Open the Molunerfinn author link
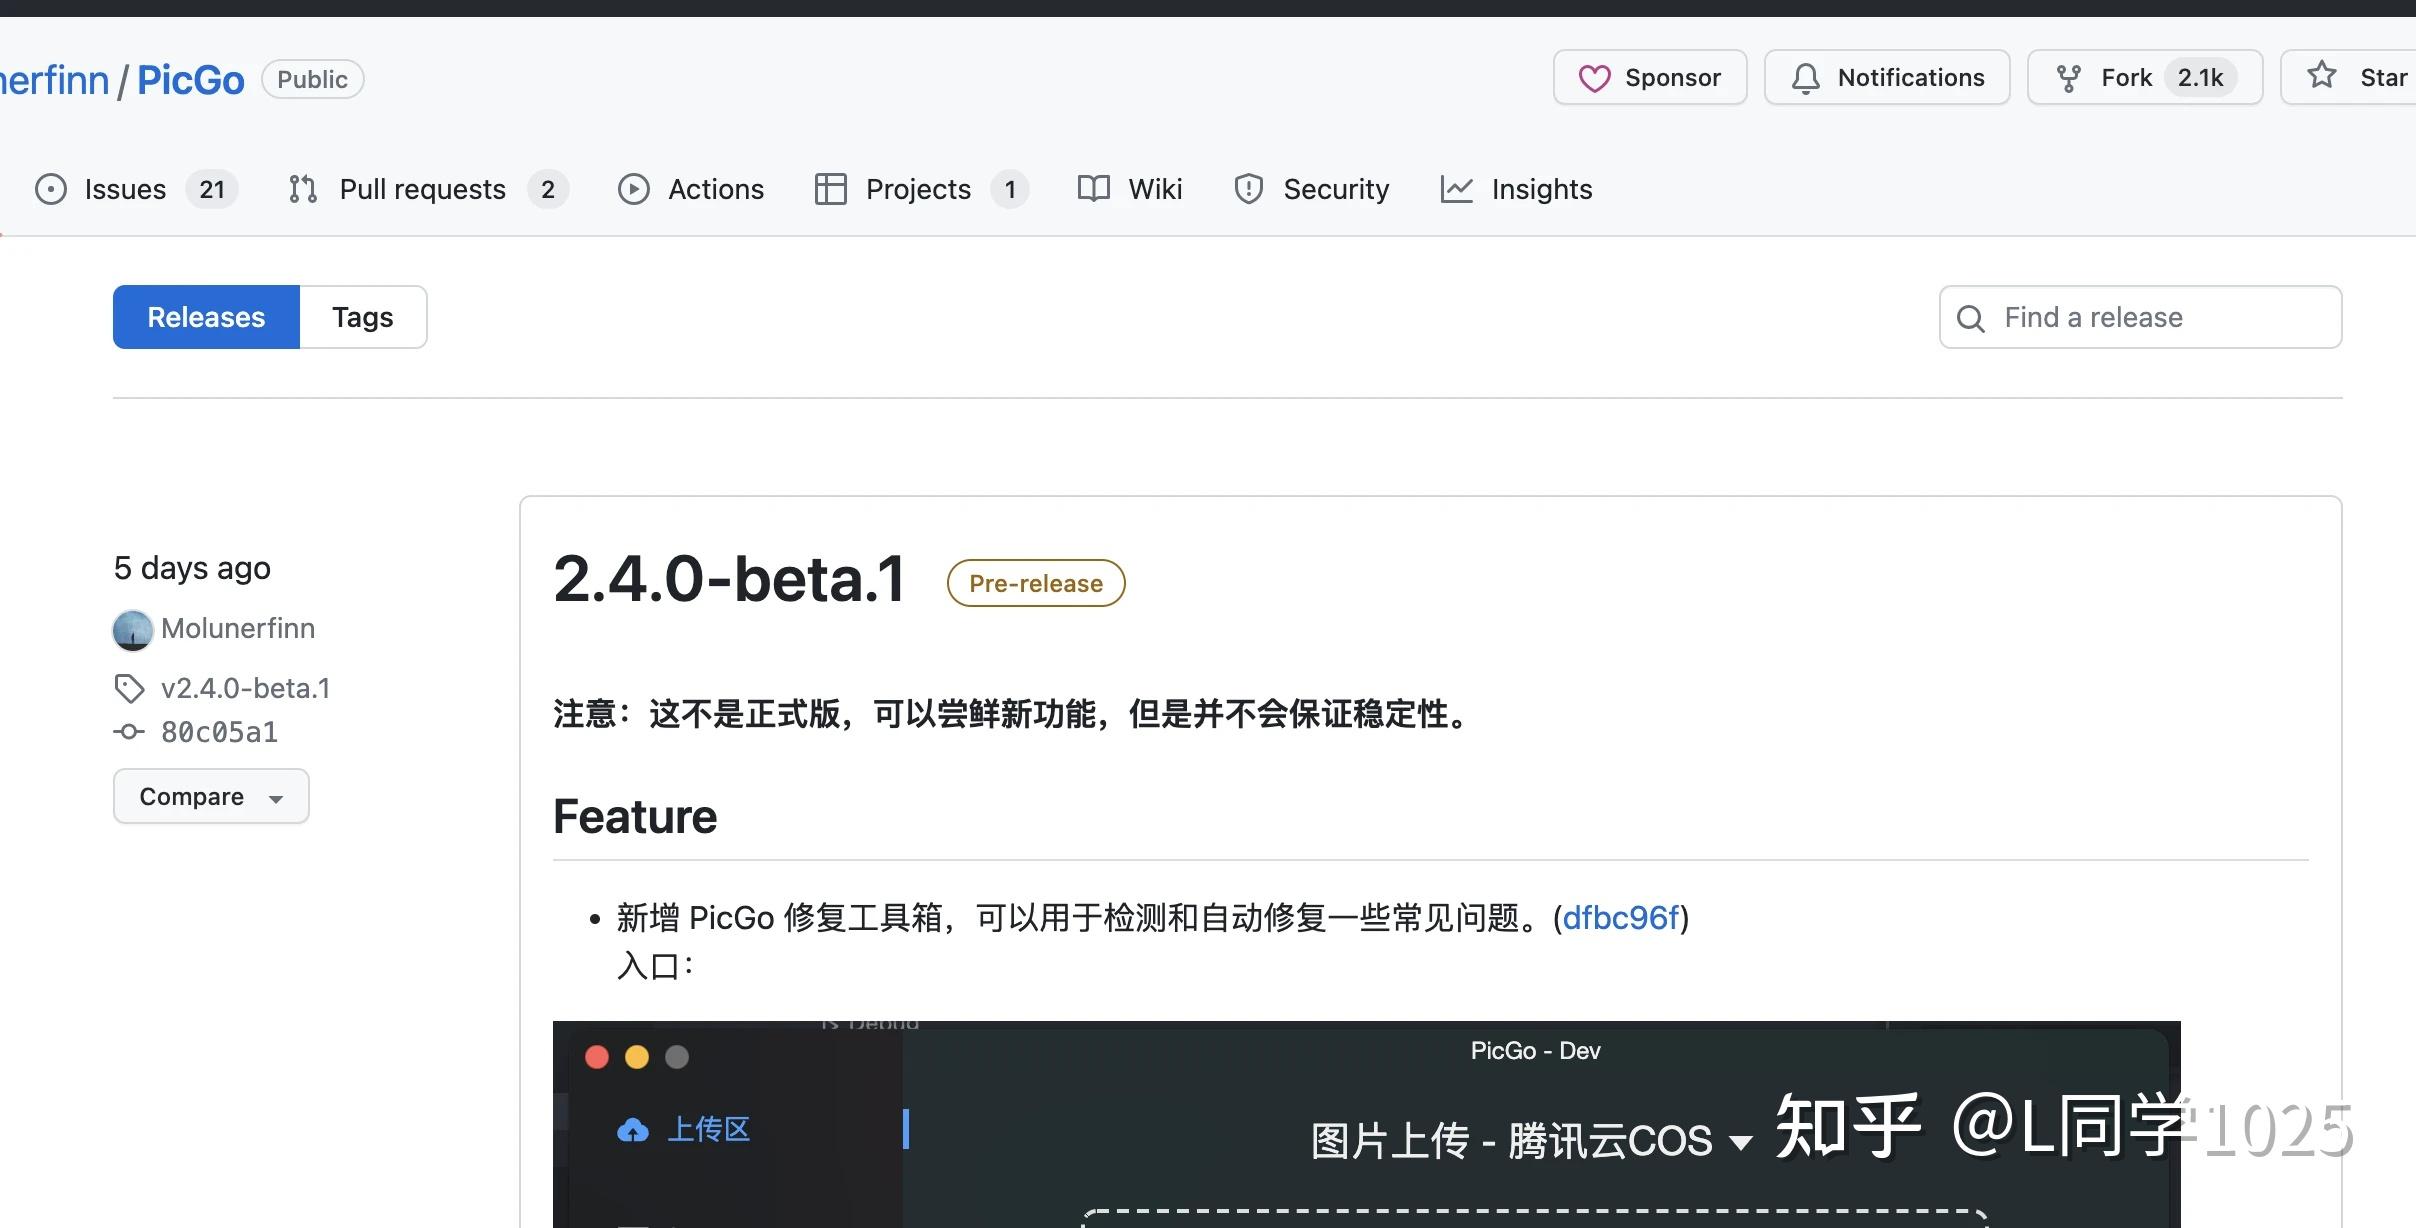This screenshot has height=1228, width=2416. [x=238, y=628]
